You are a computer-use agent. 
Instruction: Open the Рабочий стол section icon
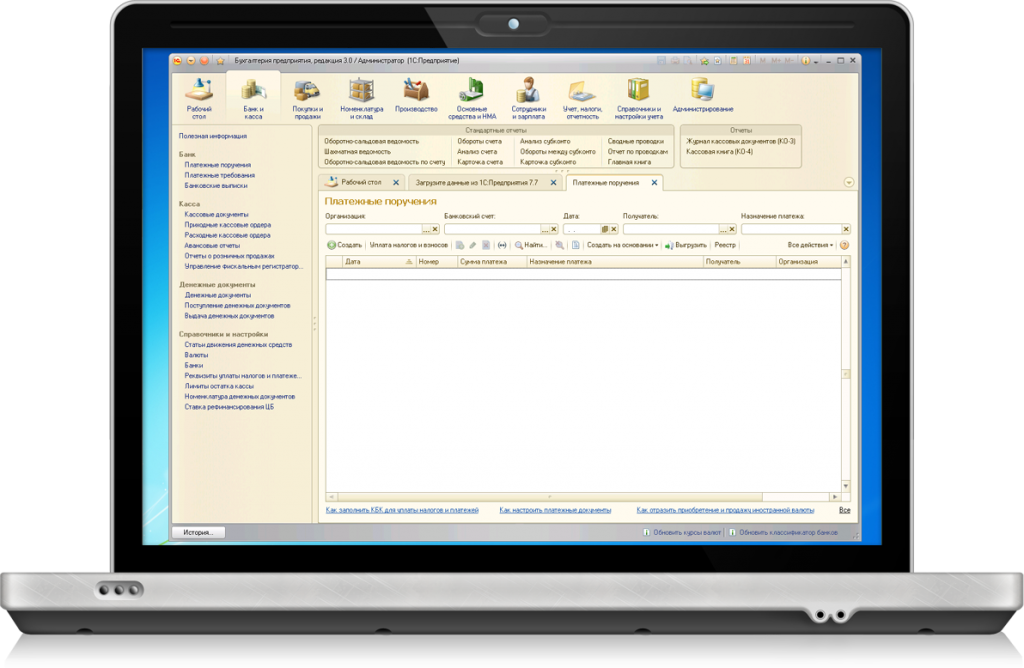tap(199, 97)
